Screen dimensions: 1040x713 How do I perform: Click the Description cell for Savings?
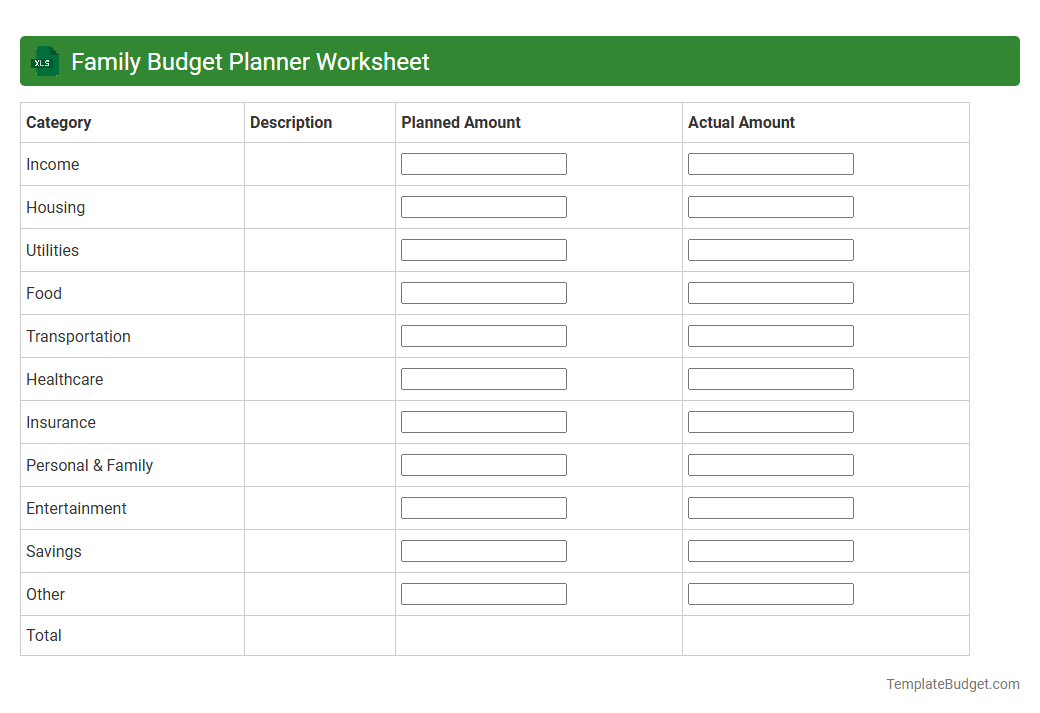pos(318,550)
